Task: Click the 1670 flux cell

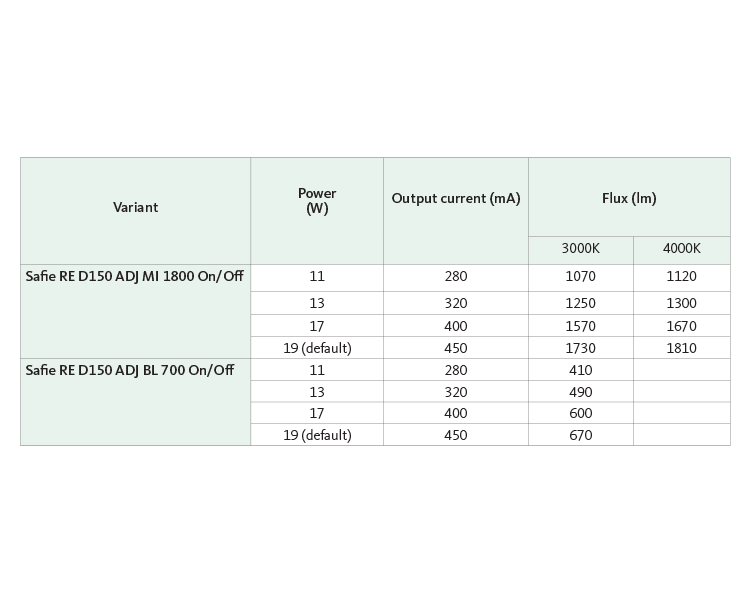Action: pos(681,326)
